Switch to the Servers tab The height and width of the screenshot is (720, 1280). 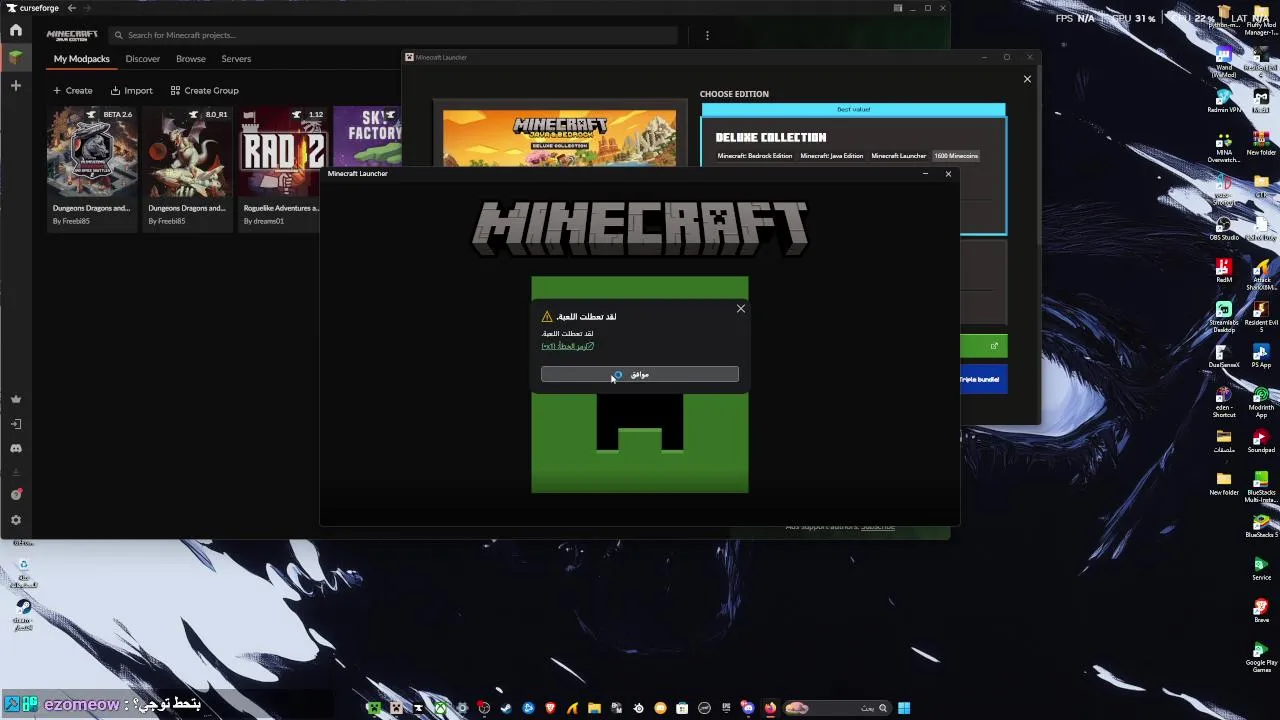pos(236,59)
